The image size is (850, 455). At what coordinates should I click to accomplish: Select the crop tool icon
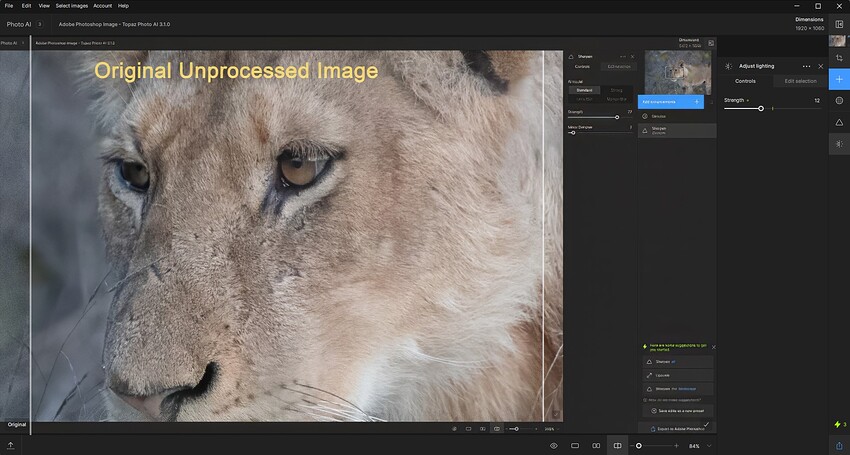839,58
